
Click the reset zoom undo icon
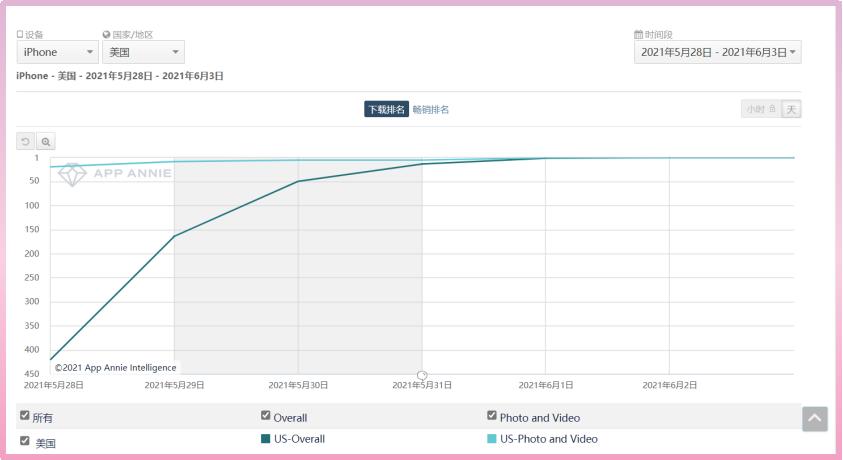(25, 142)
